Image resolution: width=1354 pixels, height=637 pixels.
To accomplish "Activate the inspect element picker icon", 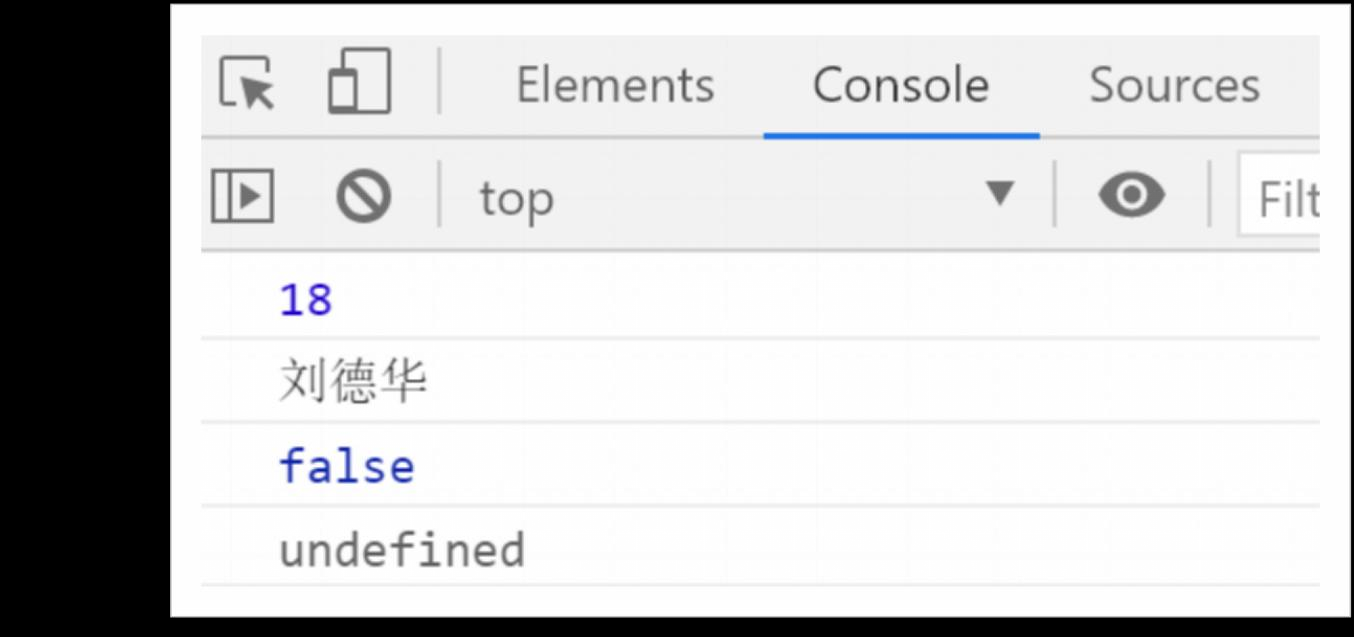I will 247,83.
